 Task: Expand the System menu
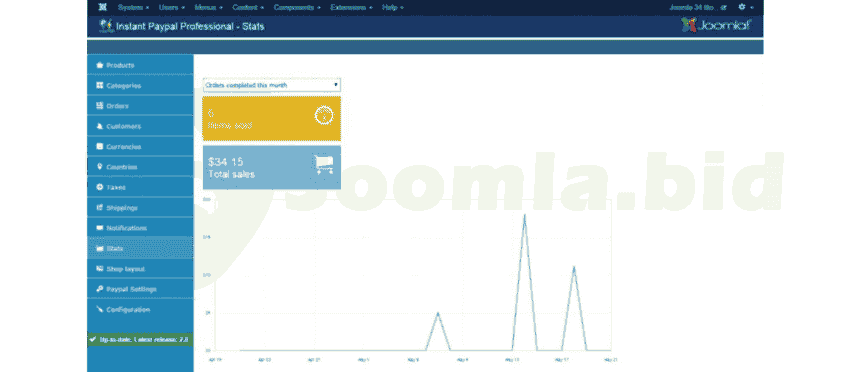(133, 8)
